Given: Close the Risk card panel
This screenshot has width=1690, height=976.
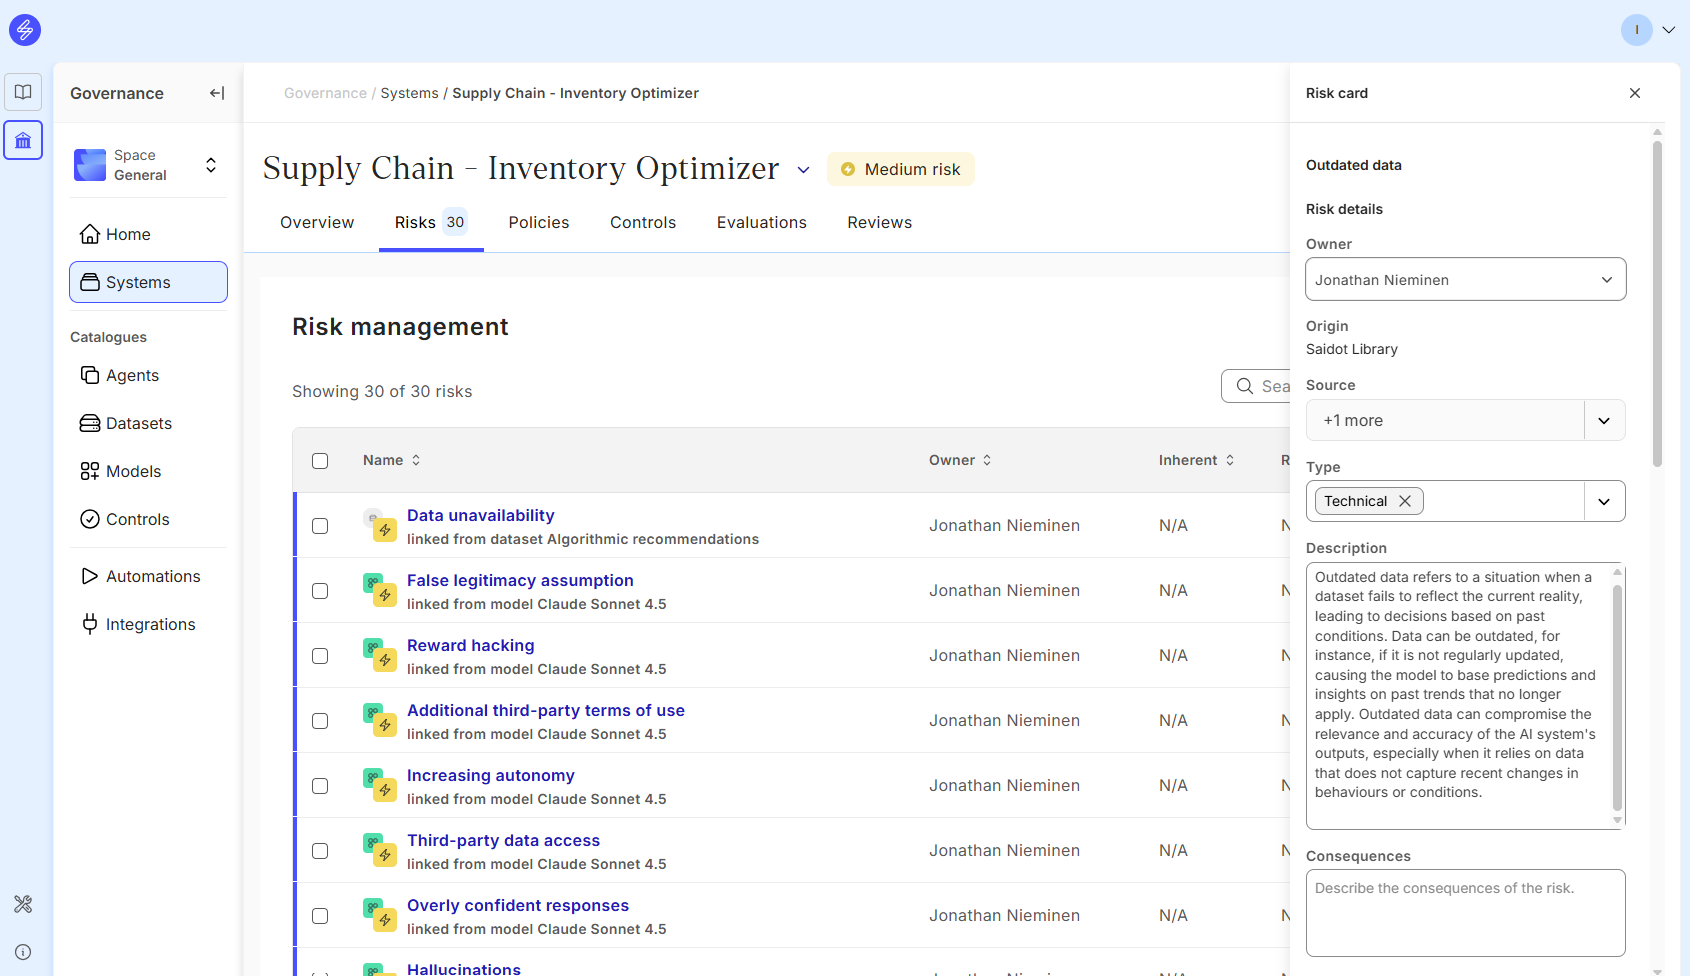Looking at the screenshot, I should coord(1635,93).
